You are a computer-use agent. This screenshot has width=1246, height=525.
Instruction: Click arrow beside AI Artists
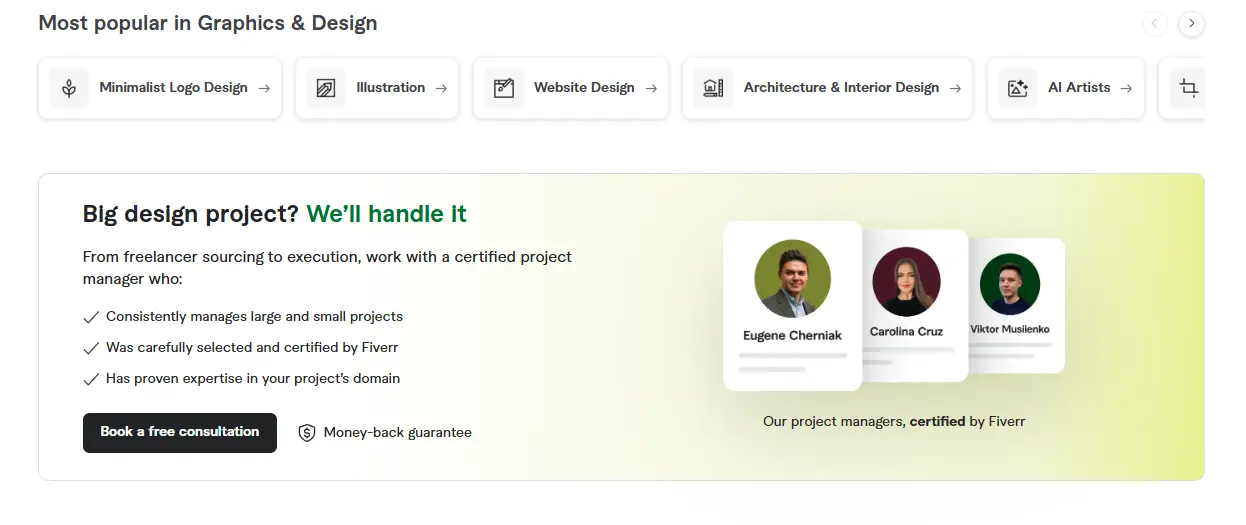point(1126,88)
